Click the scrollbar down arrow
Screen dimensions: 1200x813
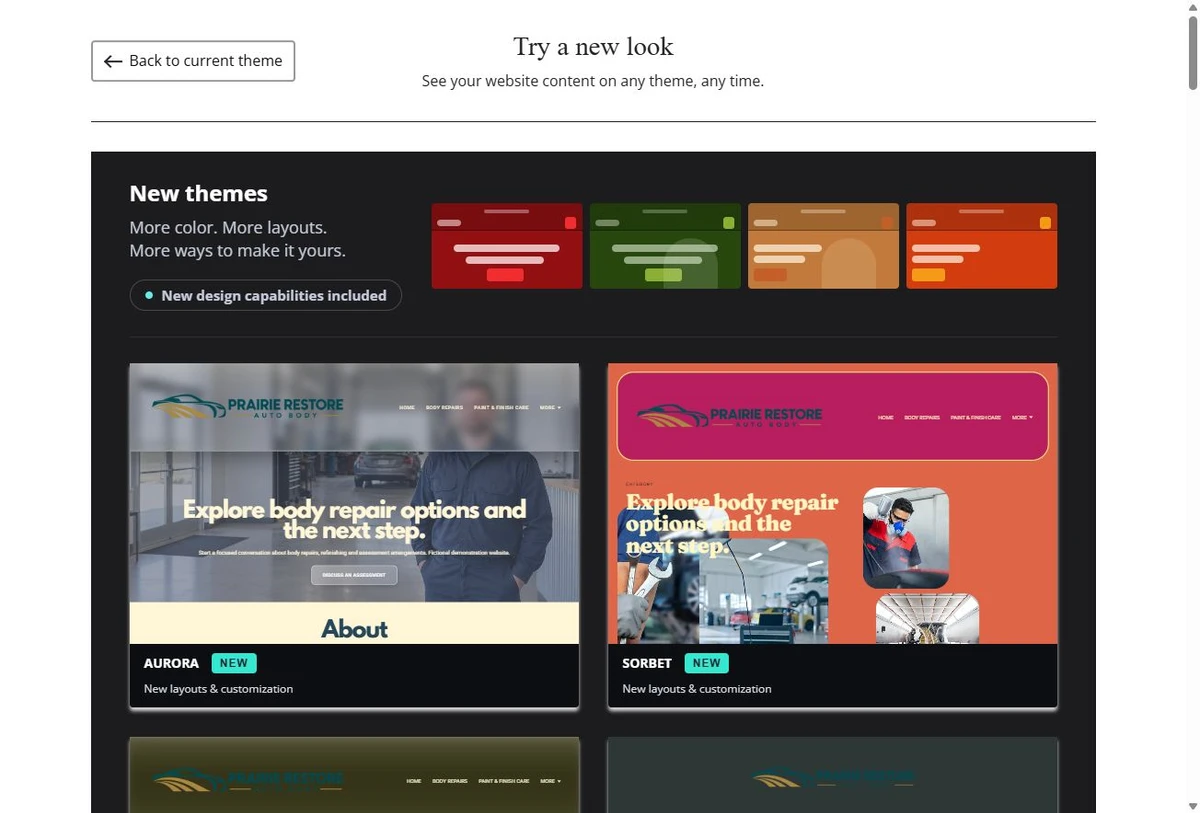(x=1191, y=805)
